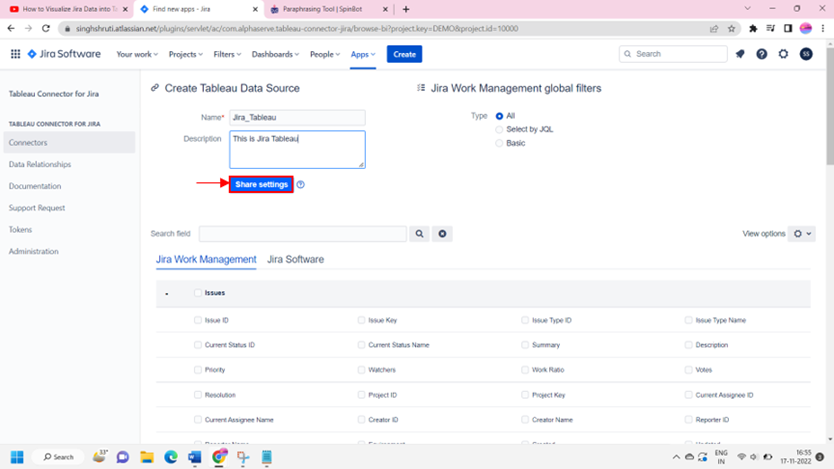Screen dimensions: 834x469
Task: Enable the Issue Key field checkbox
Action: (361, 320)
